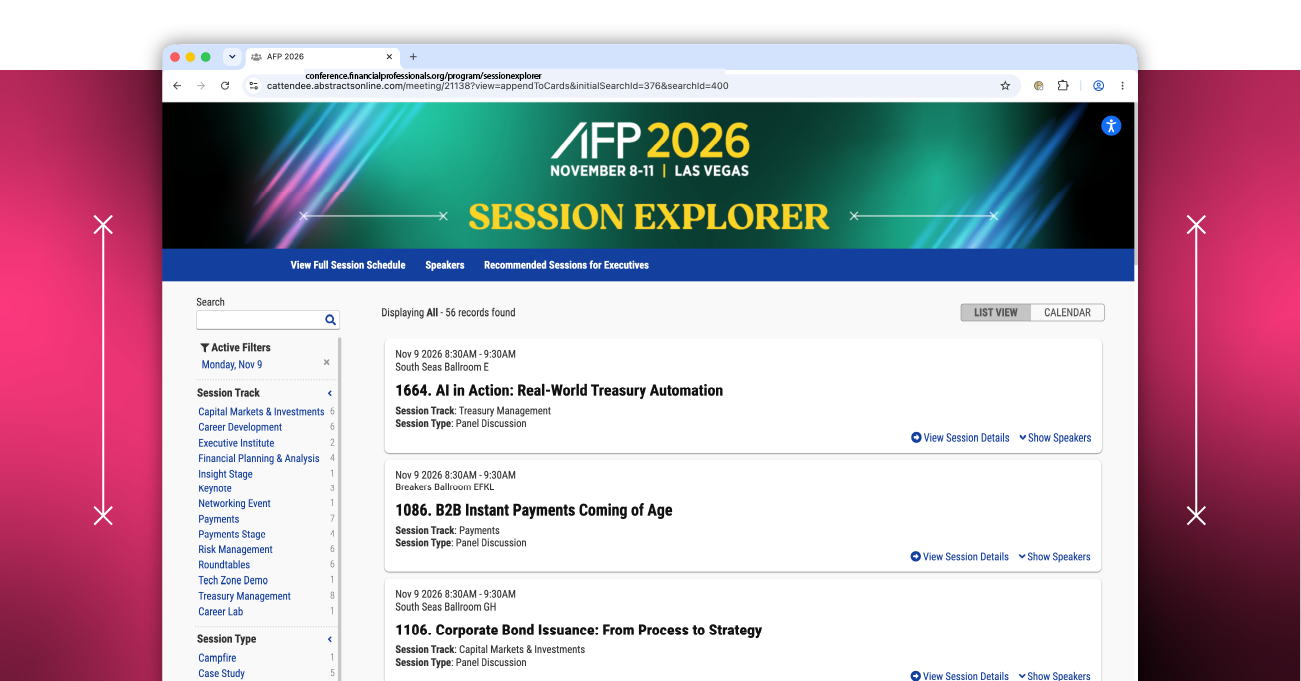Filter by Case Study session type
The image size is (1301, 681).
[221, 674]
